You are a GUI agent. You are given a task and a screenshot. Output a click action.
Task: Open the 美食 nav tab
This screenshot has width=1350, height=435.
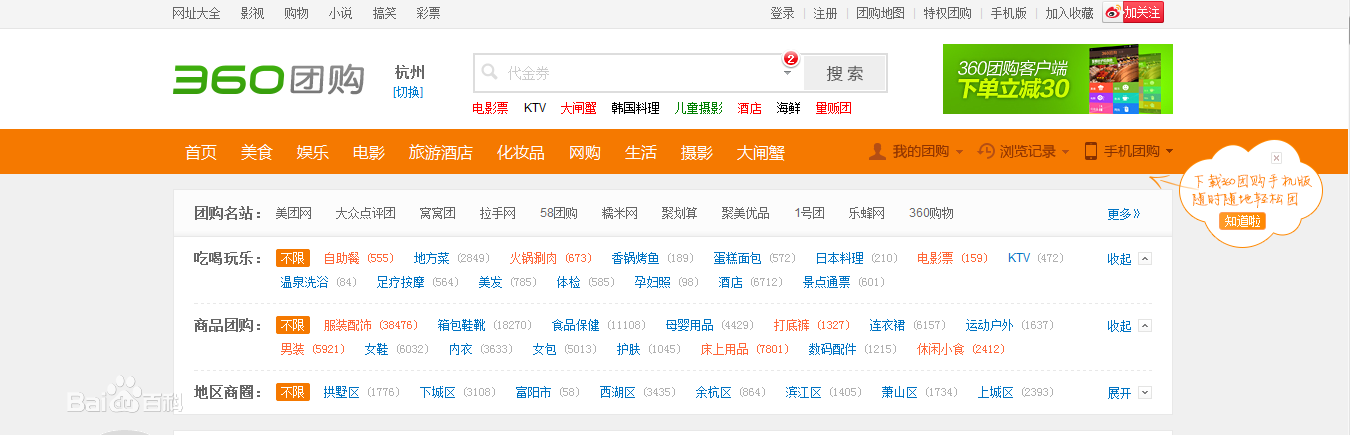pos(257,152)
